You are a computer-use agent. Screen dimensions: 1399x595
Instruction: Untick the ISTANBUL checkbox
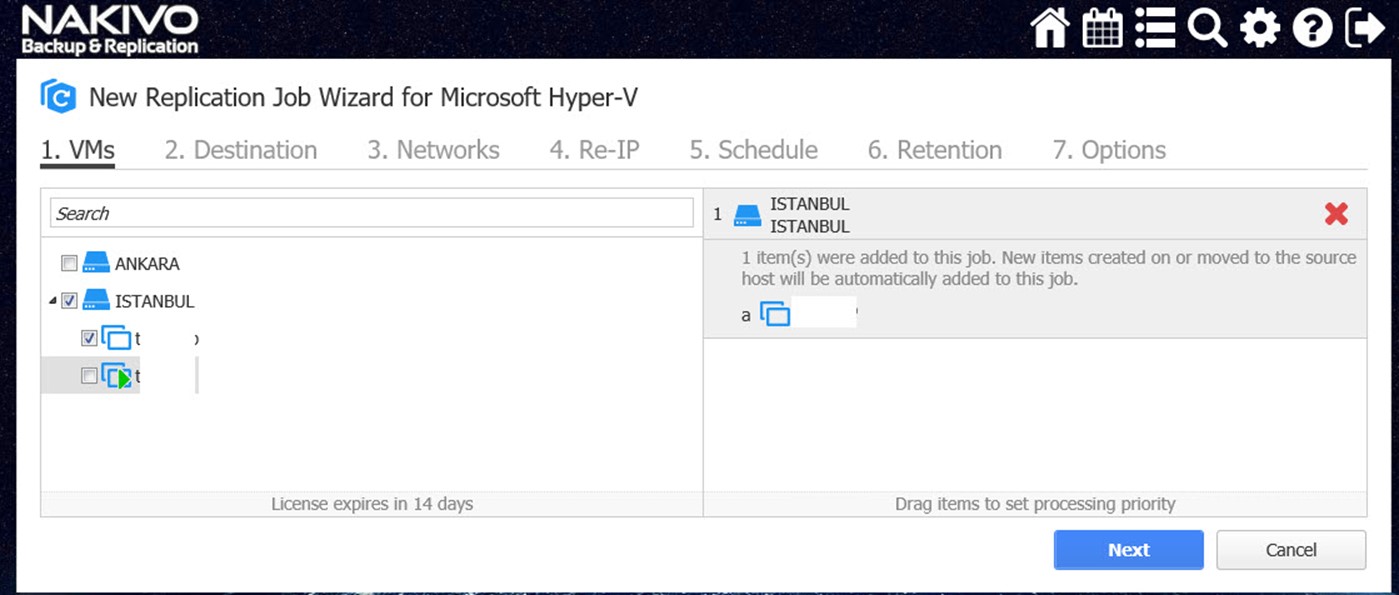pos(69,300)
